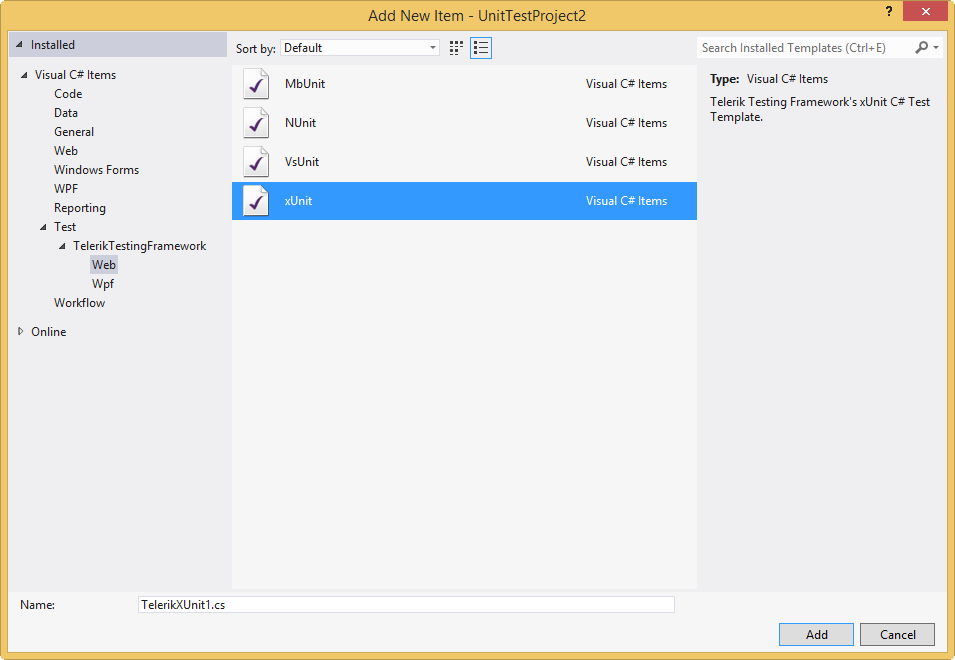Choose the MbUnit template name

(305, 84)
